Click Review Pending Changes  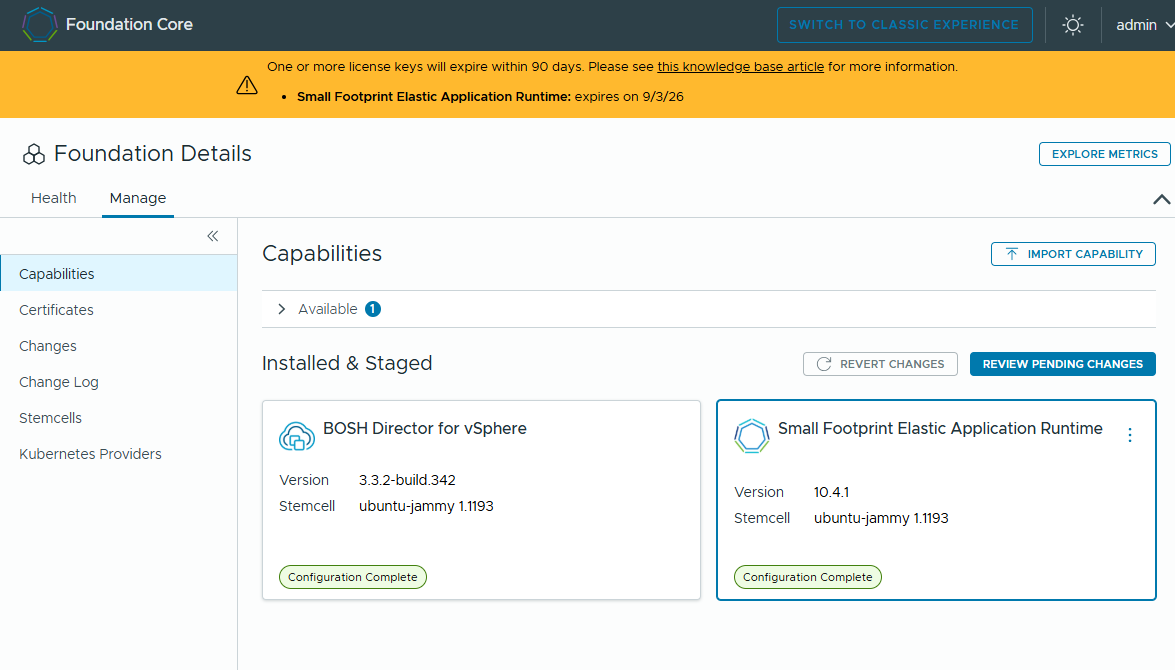(1063, 364)
